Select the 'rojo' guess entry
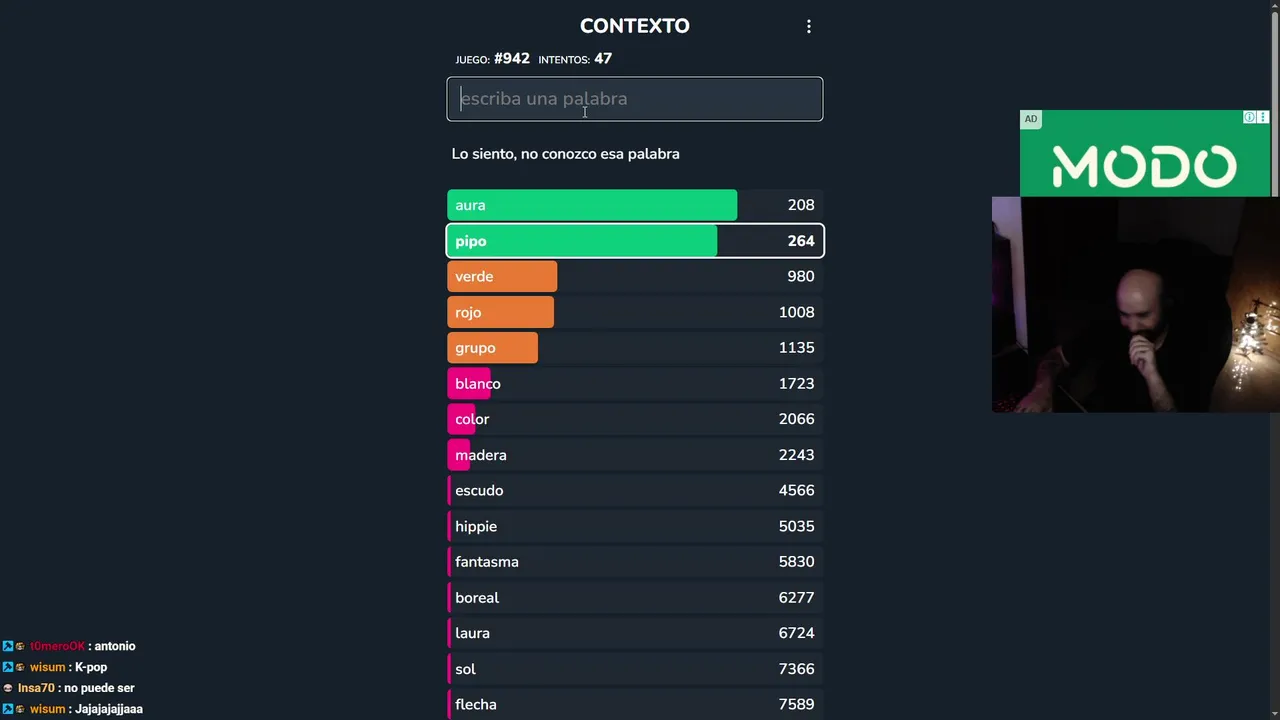The width and height of the screenshot is (1280, 720). pyautogui.click(x=634, y=312)
